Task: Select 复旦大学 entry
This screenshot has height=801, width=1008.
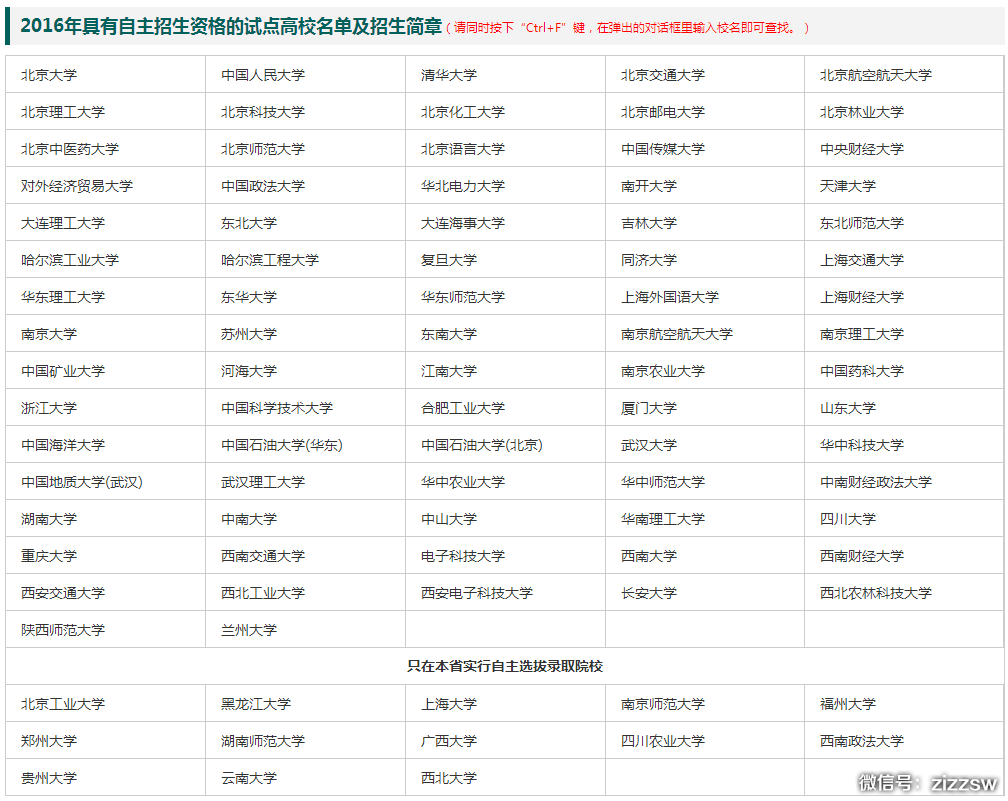Action: coord(449,260)
